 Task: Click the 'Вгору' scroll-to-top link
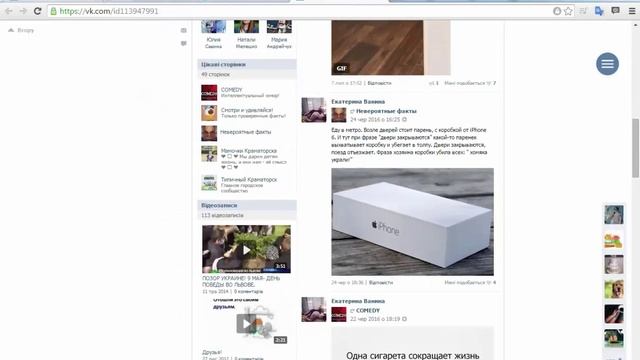point(21,30)
